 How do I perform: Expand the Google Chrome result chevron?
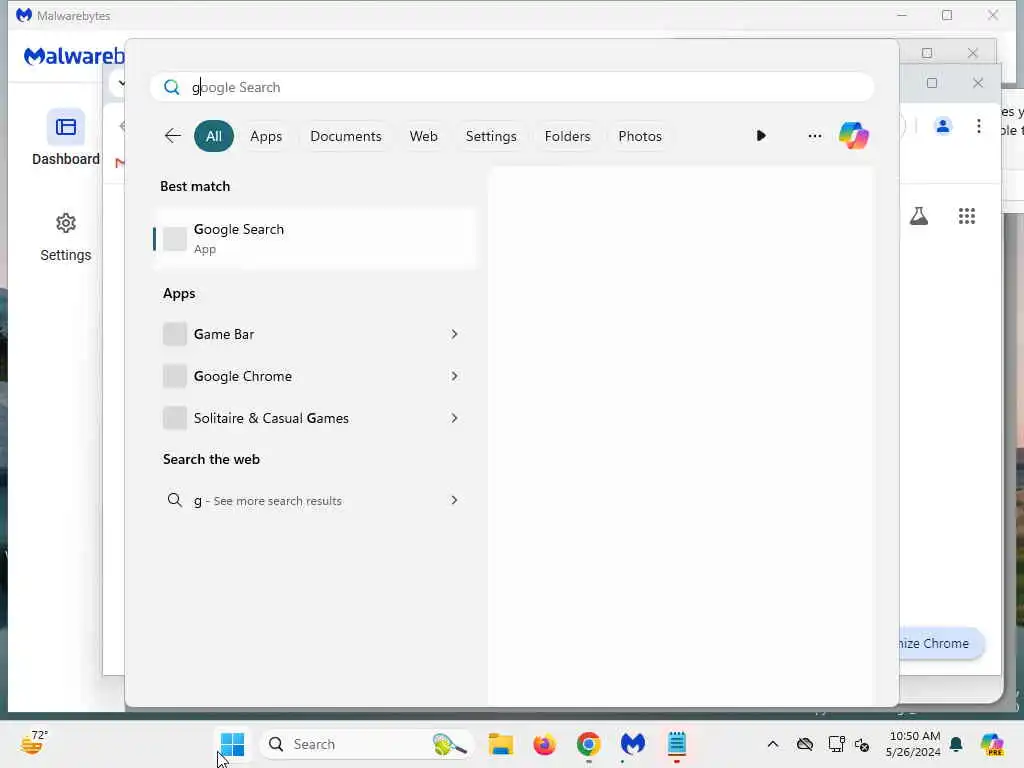click(x=454, y=376)
